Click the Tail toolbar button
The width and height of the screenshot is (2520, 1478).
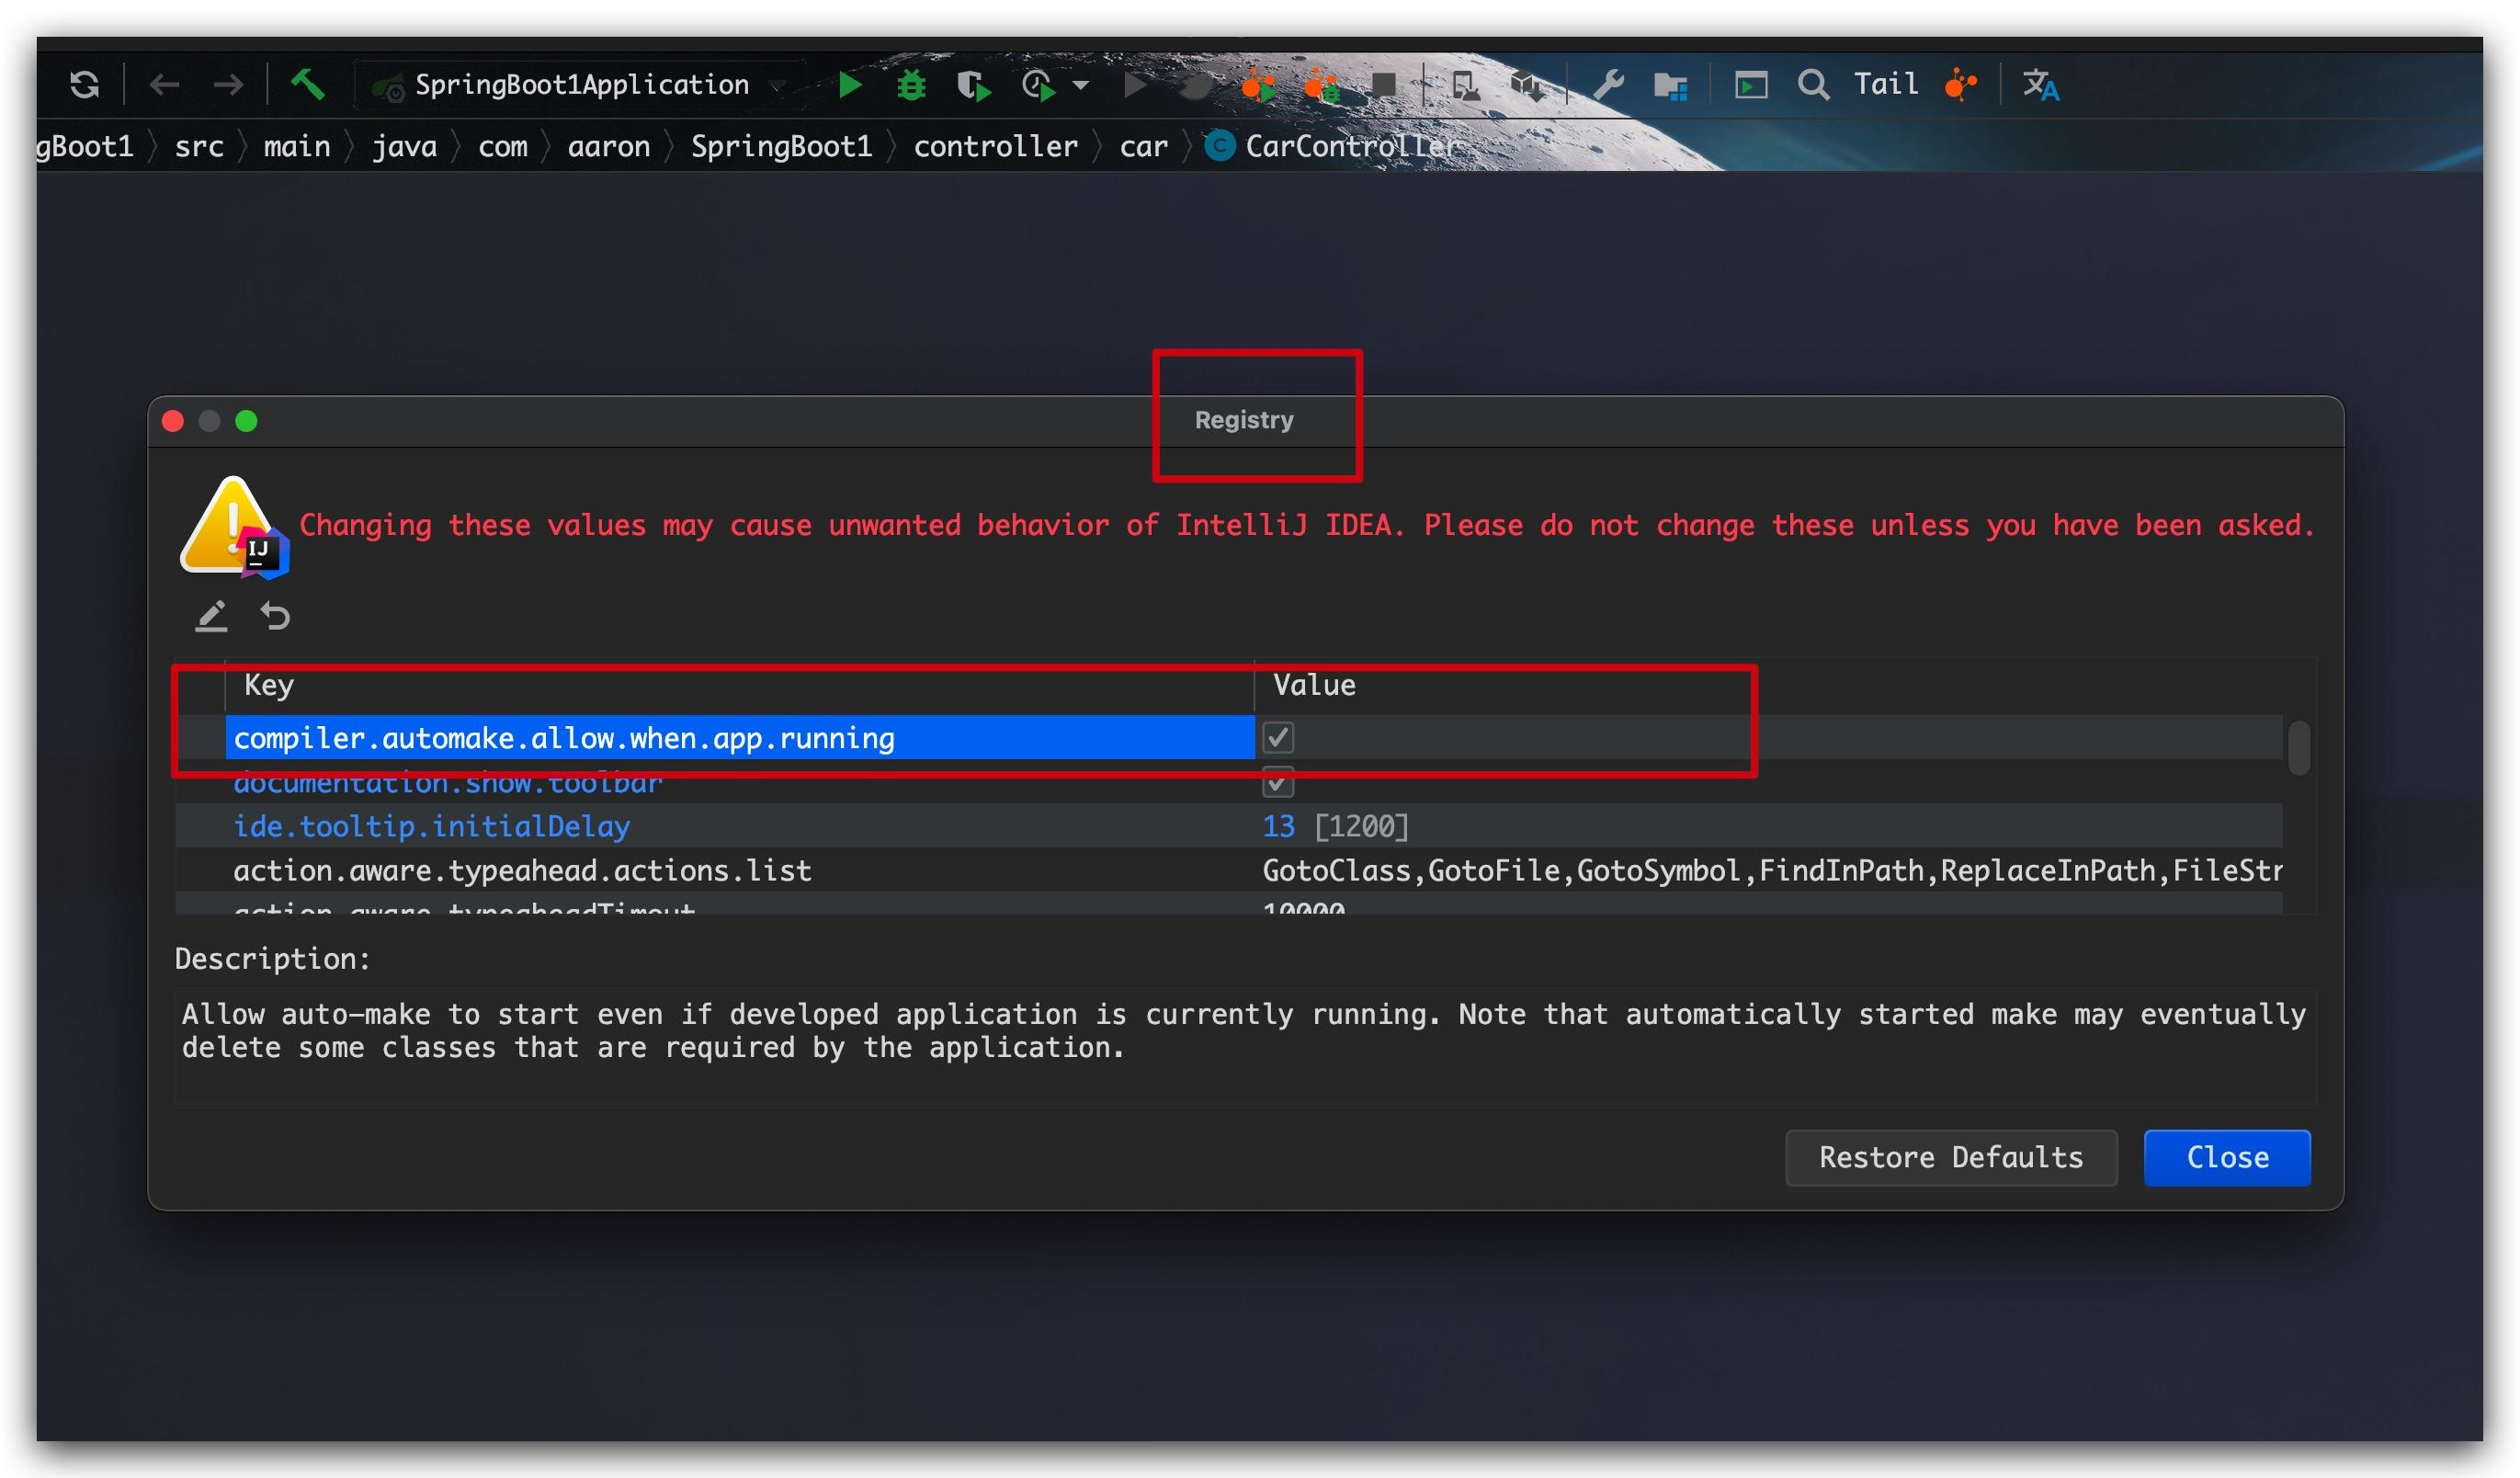(x=1886, y=84)
